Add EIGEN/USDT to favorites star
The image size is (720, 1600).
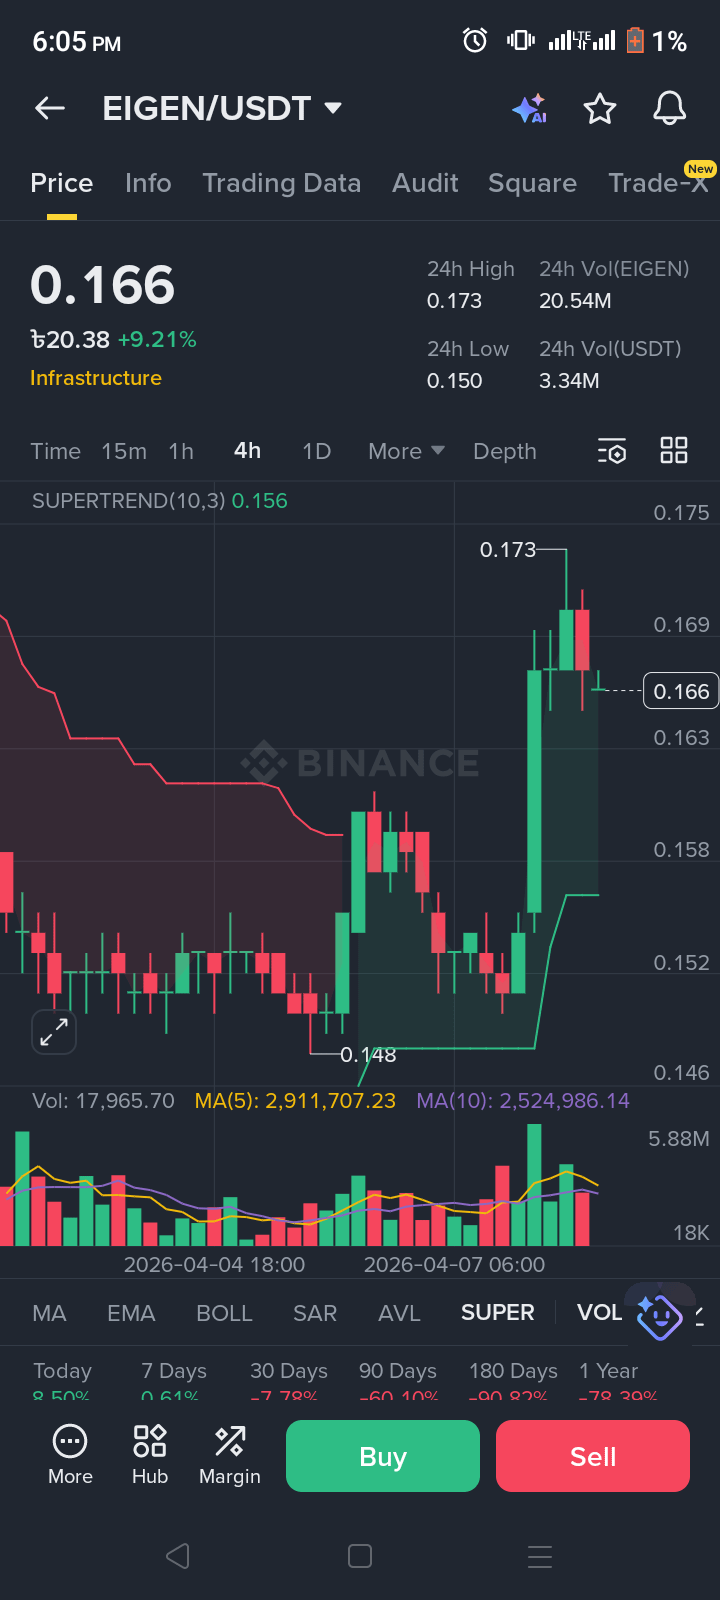(x=600, y=108)
